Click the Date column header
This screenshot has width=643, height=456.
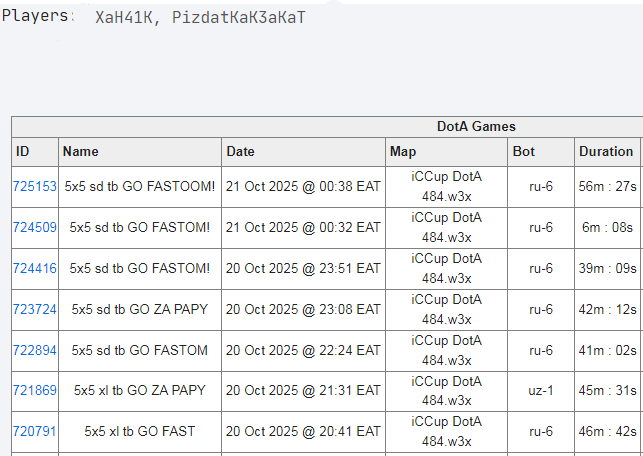pos(241,151)
